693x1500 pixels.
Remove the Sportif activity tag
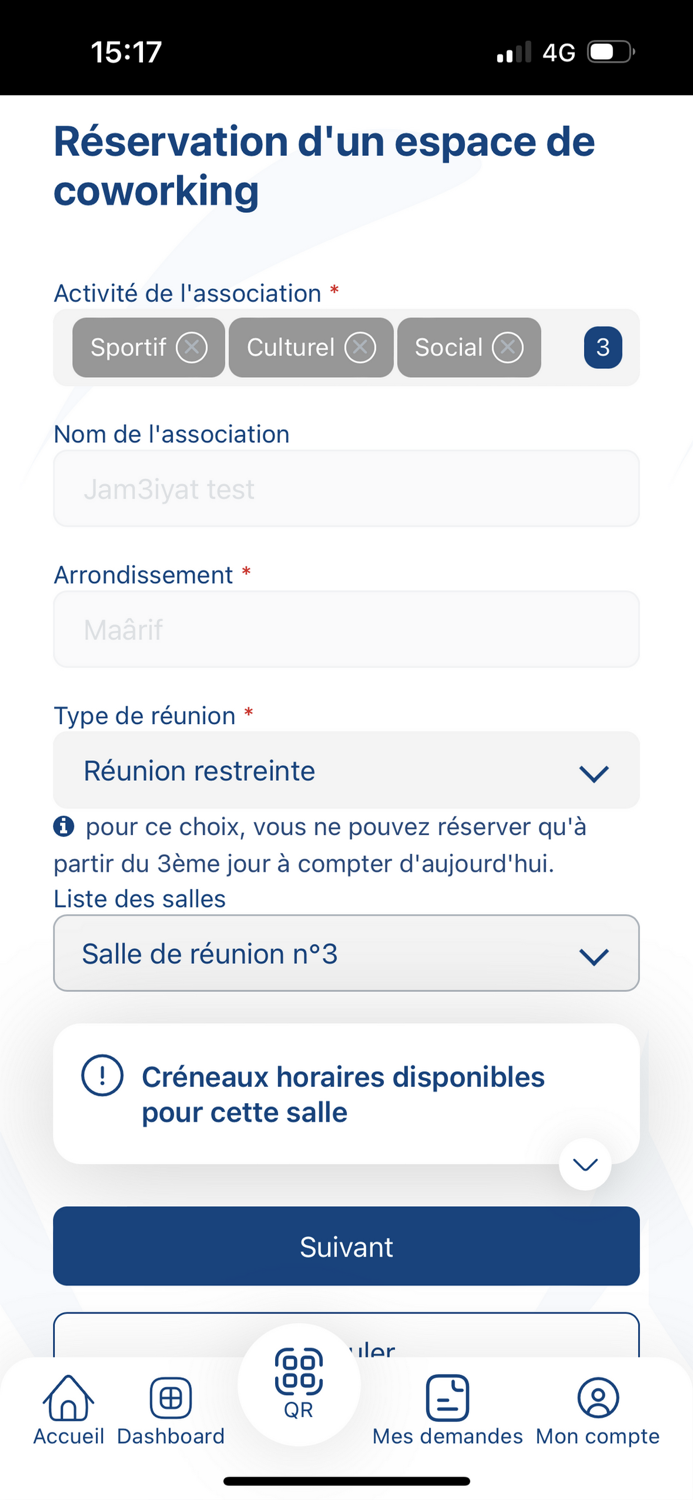[x=192, y=347]
